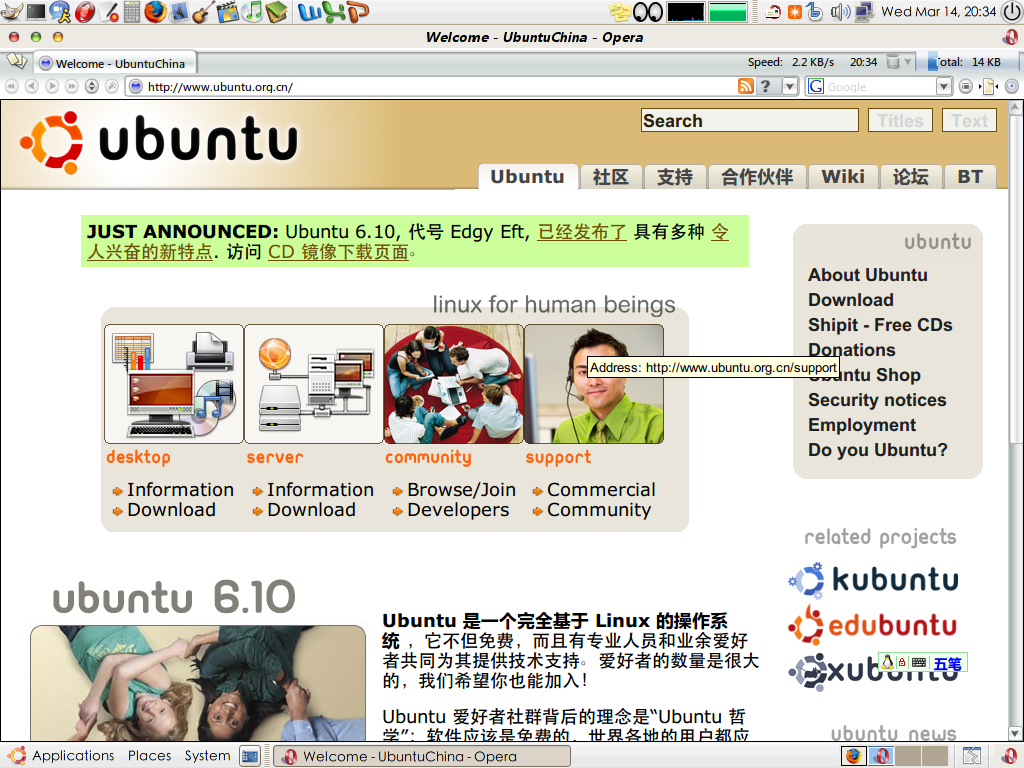The image size is (1024, 768).
Task: Open the Terminal launcher in top panel
Action: 36,11
